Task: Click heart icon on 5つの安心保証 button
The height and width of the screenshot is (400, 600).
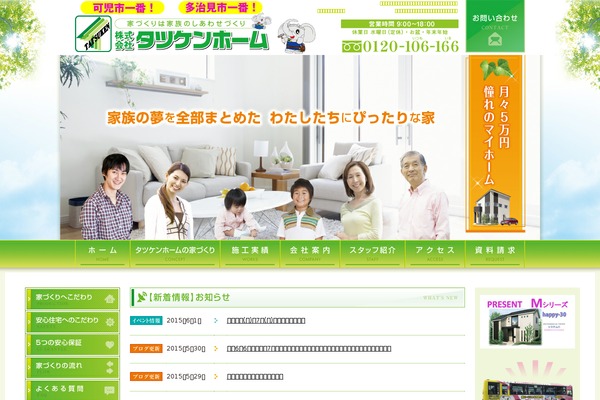Action: click(x=110, y=345)
